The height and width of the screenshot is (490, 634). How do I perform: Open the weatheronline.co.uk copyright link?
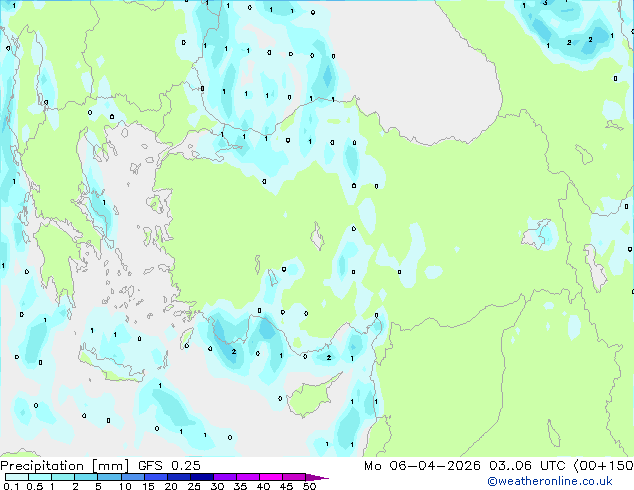coord(550,481)
